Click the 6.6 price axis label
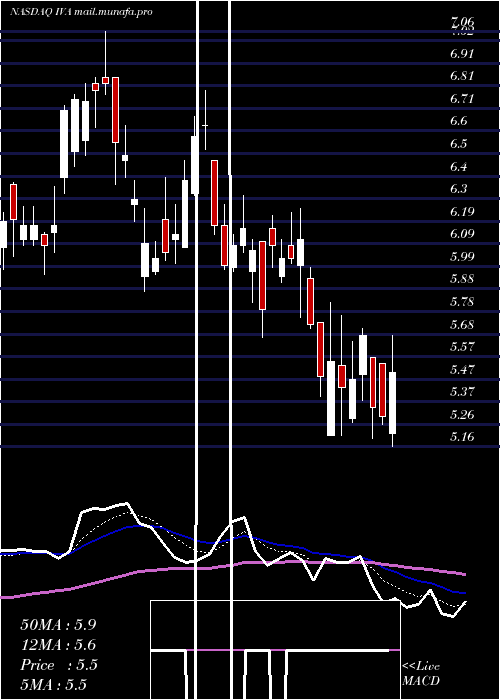 459,121
